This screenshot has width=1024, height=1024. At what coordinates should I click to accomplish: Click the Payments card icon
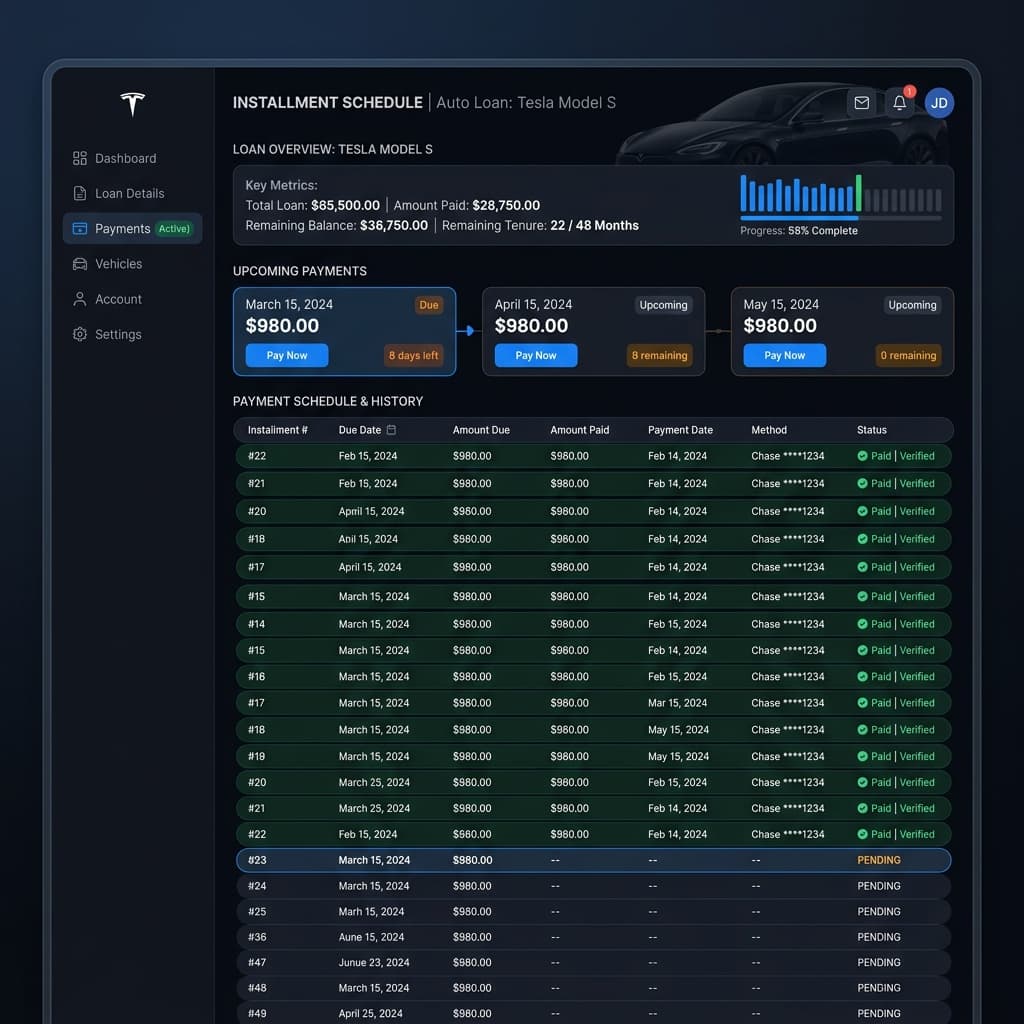80,229
